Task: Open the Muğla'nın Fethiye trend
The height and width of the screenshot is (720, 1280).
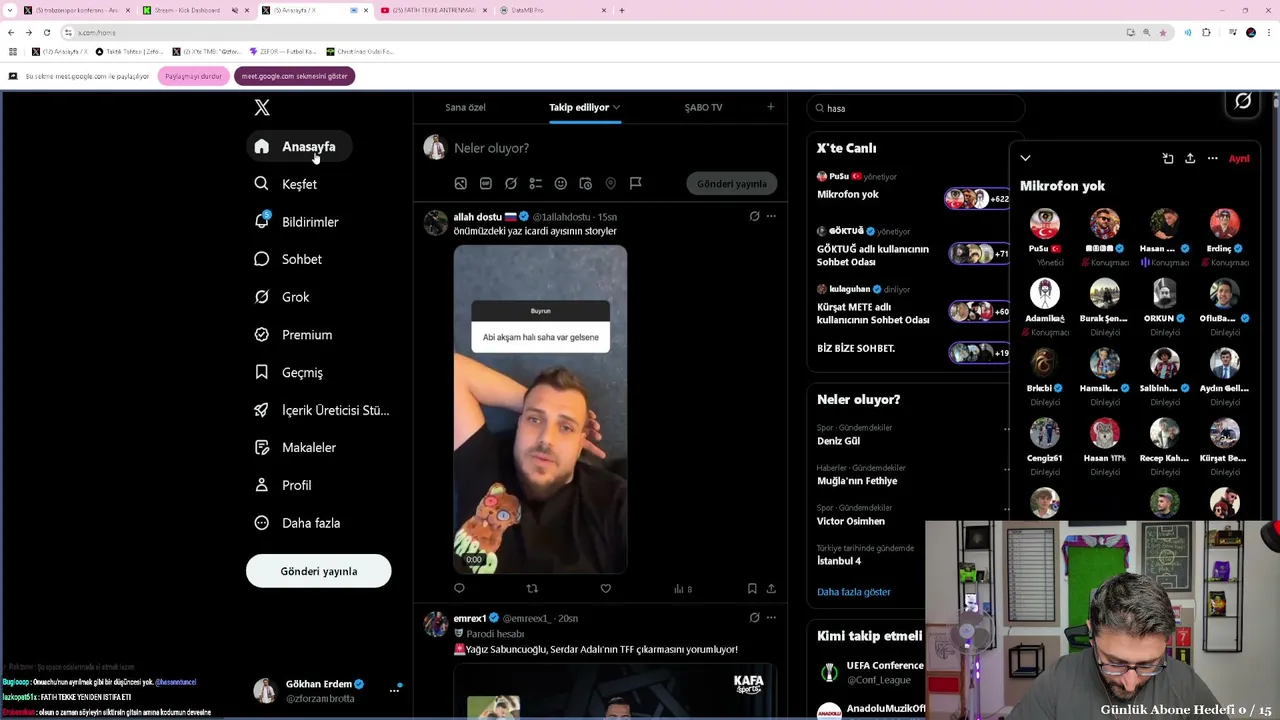Action: click(x=857, y=481)
